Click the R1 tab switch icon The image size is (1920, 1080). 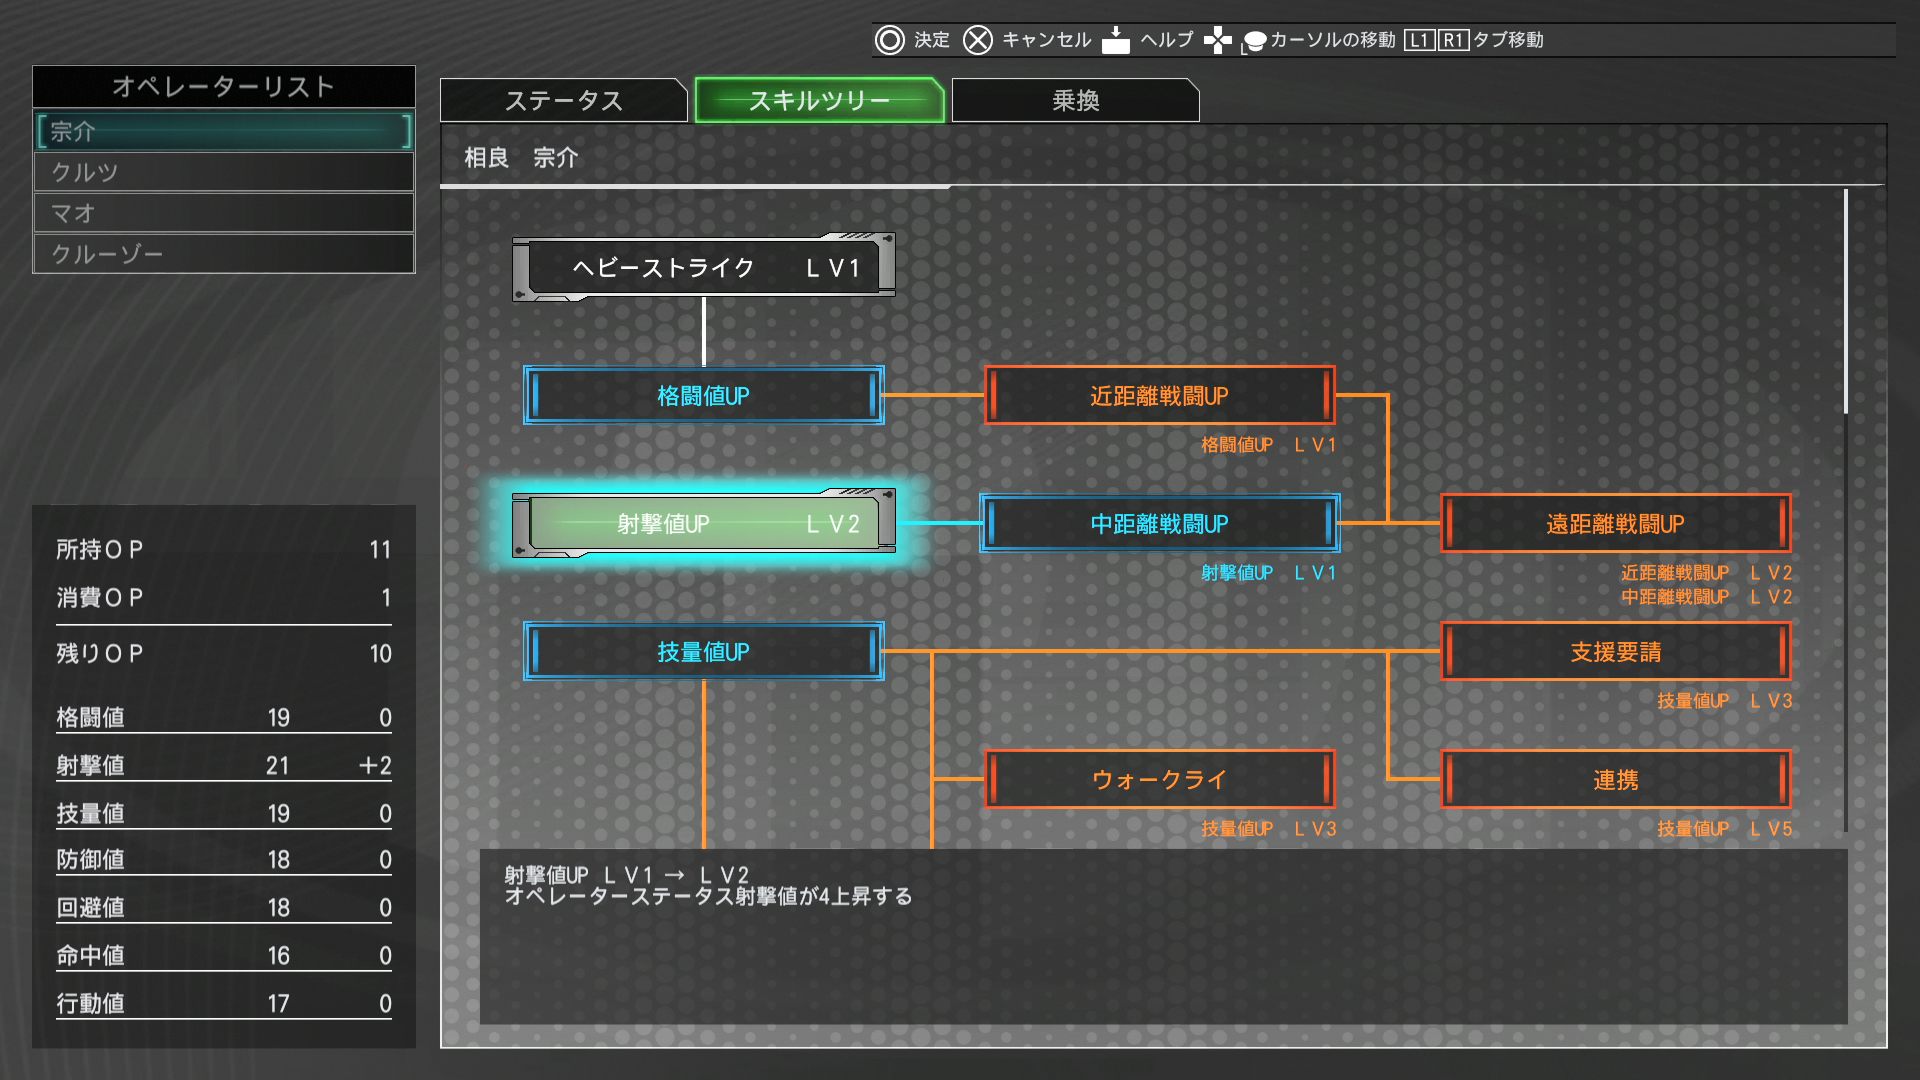pos(1452,40)
